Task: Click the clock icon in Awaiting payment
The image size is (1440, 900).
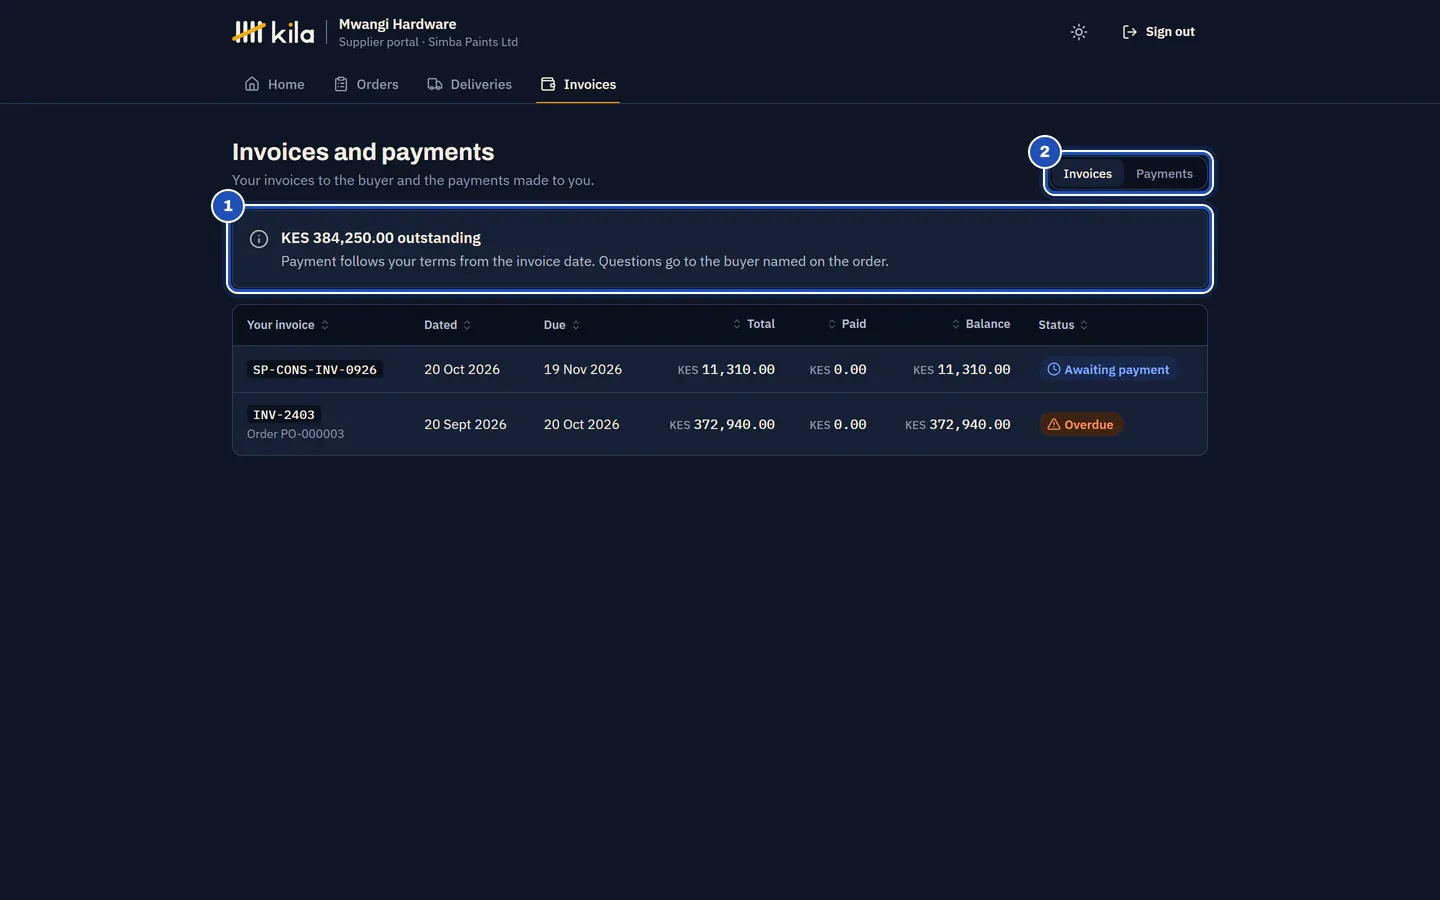Action: click(1054, 370)
